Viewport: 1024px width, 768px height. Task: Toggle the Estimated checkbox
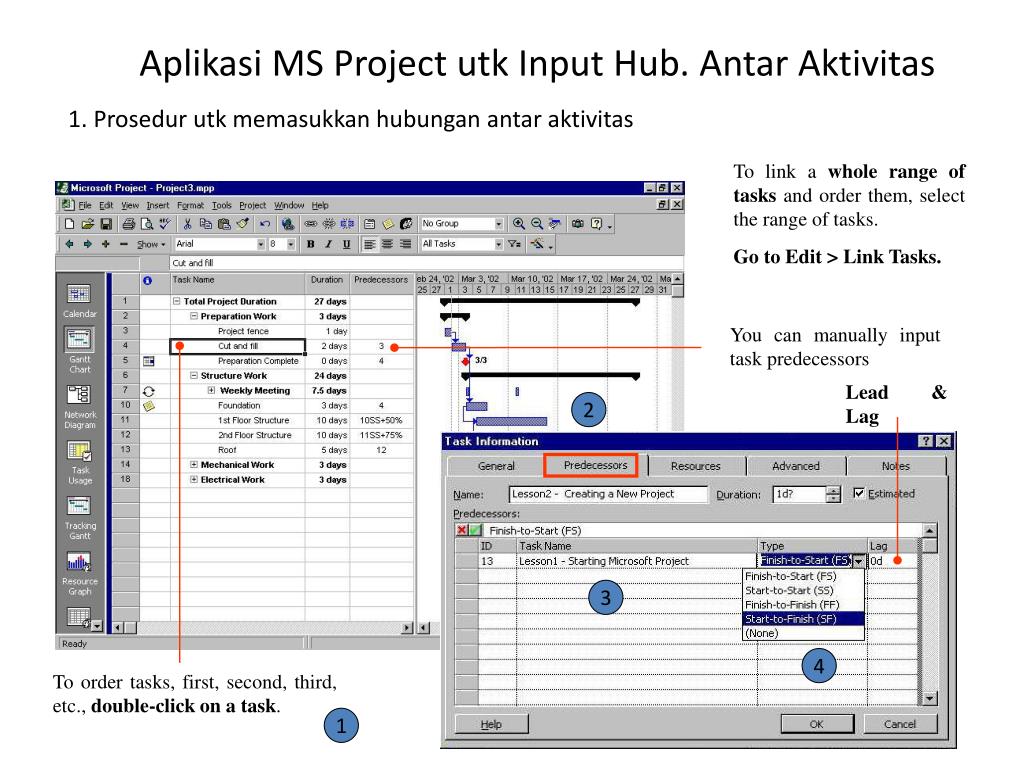point(859,493)
